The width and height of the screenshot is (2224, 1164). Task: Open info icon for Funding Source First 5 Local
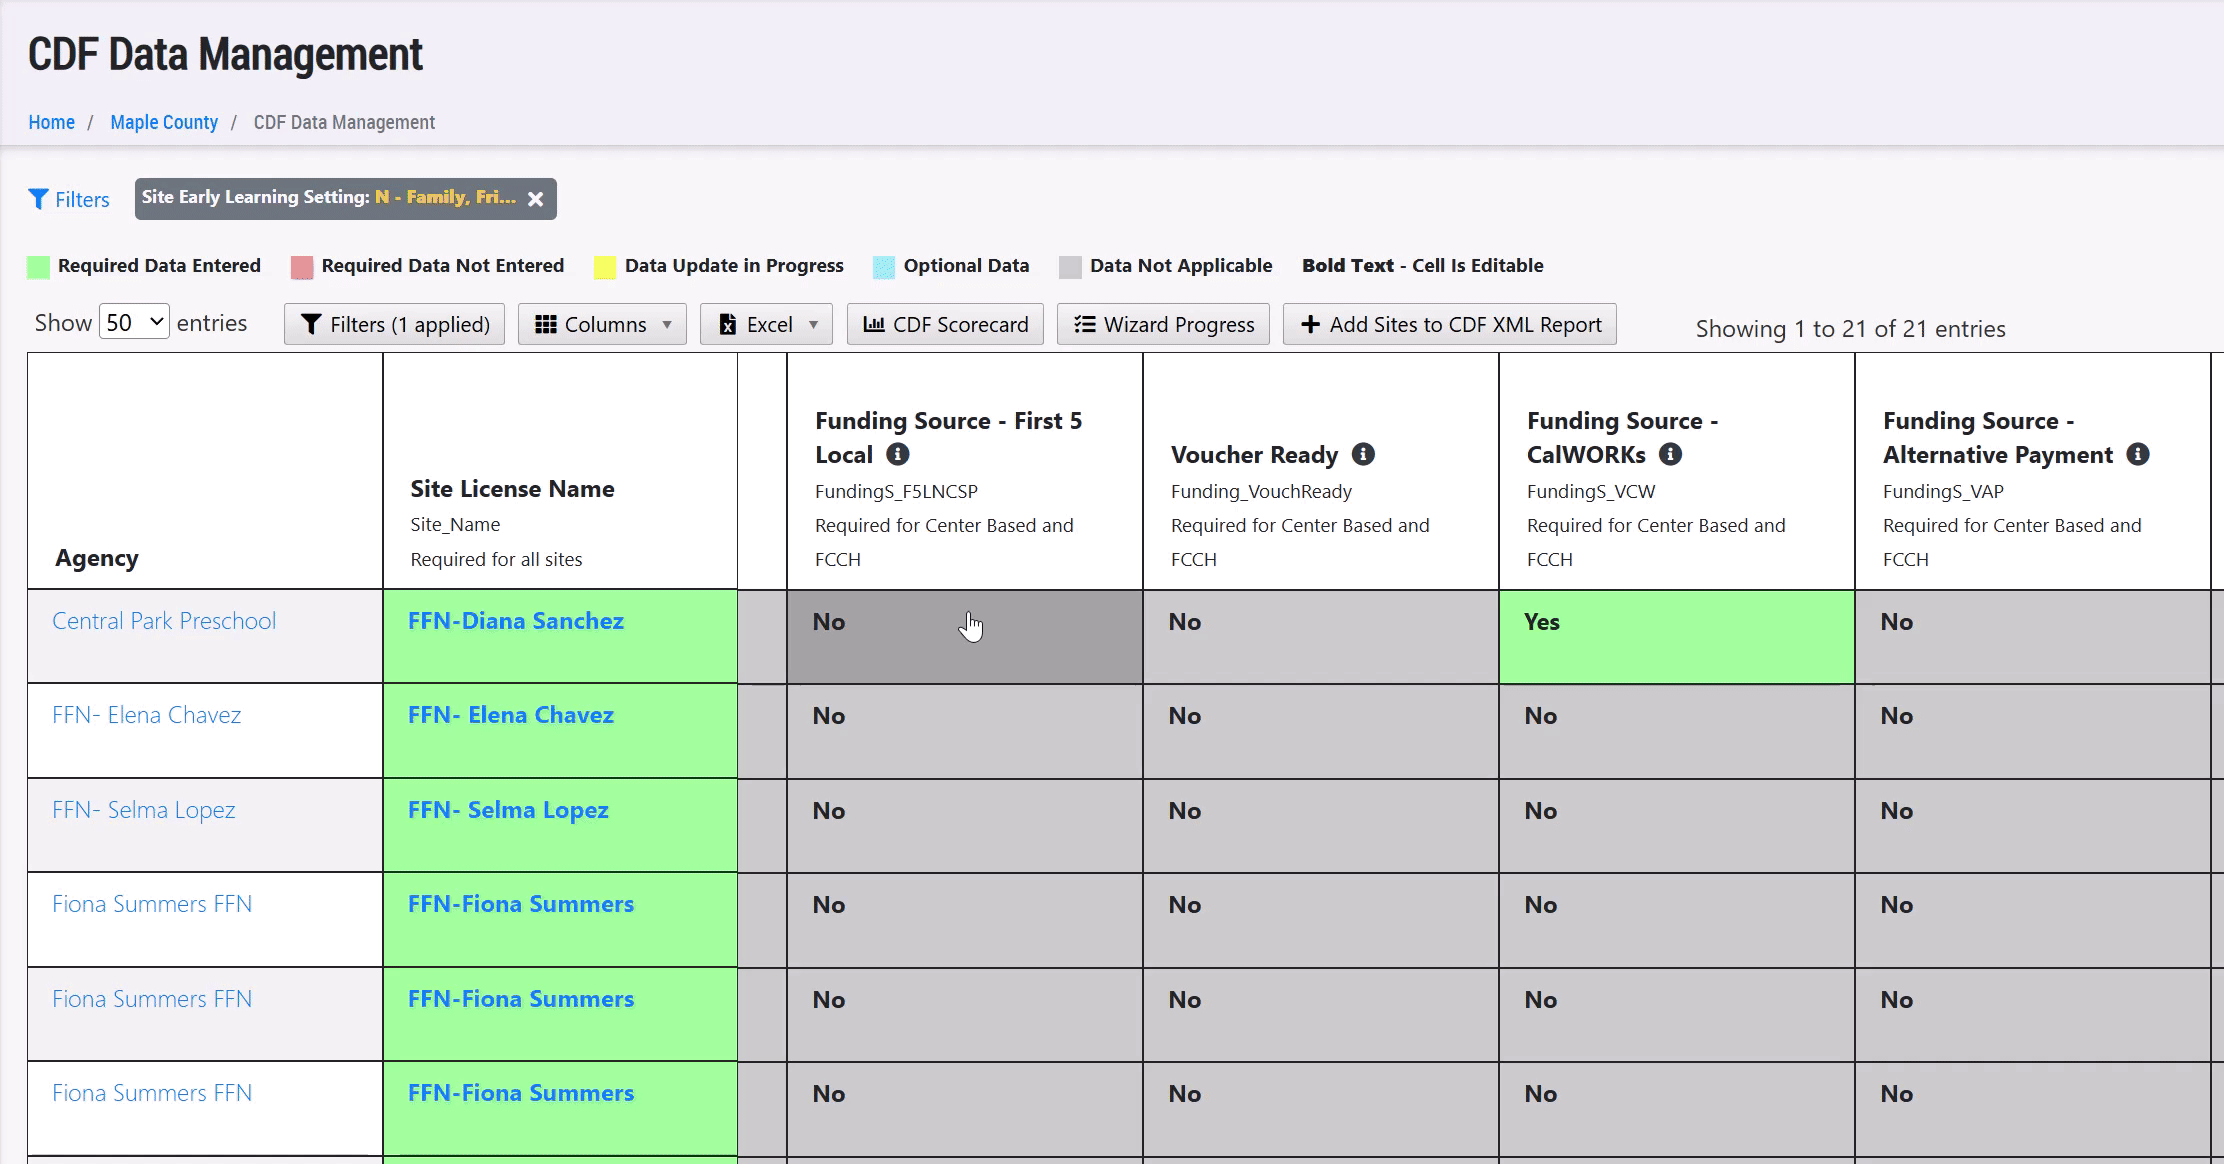(898, 454)
